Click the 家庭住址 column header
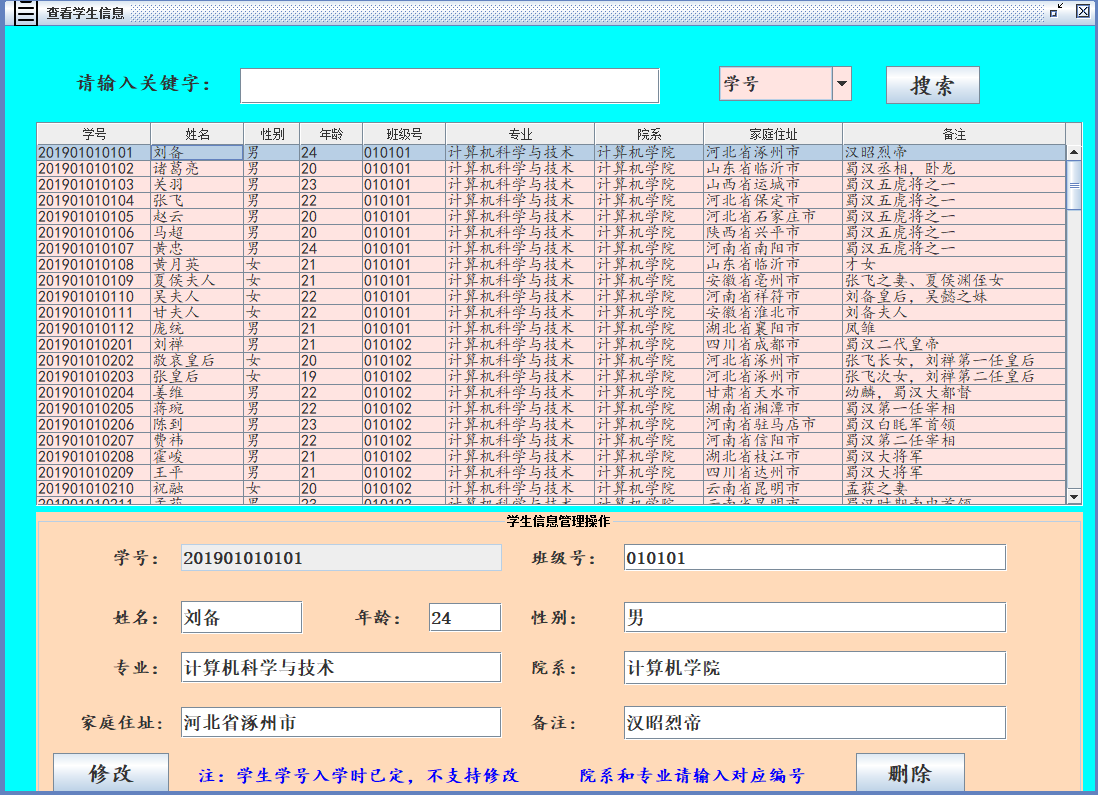 click(773, 134)
